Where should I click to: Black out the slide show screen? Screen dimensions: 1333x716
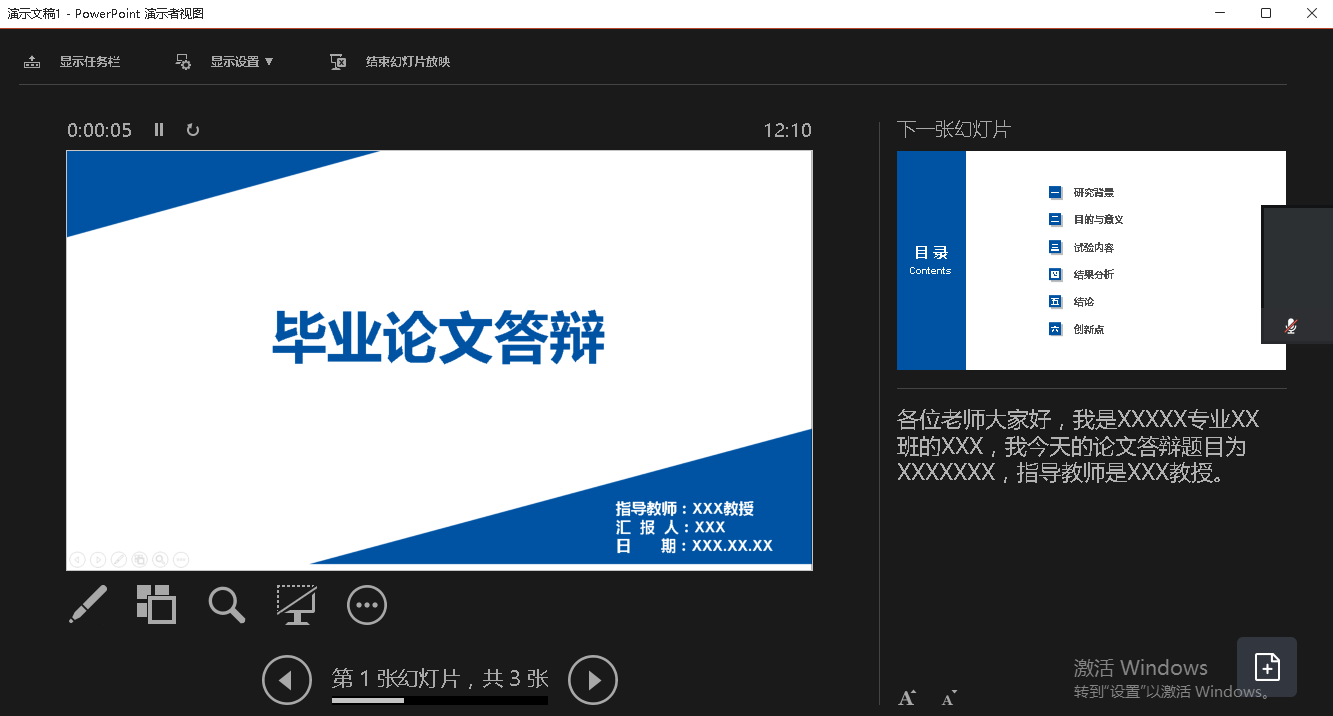point(296,604)
